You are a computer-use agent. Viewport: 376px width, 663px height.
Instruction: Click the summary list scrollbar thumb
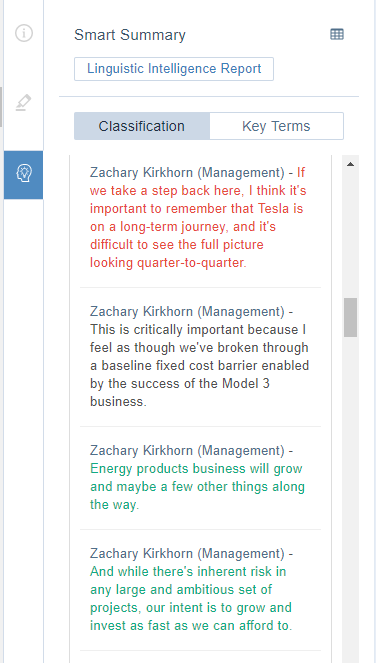coord(350,317)
